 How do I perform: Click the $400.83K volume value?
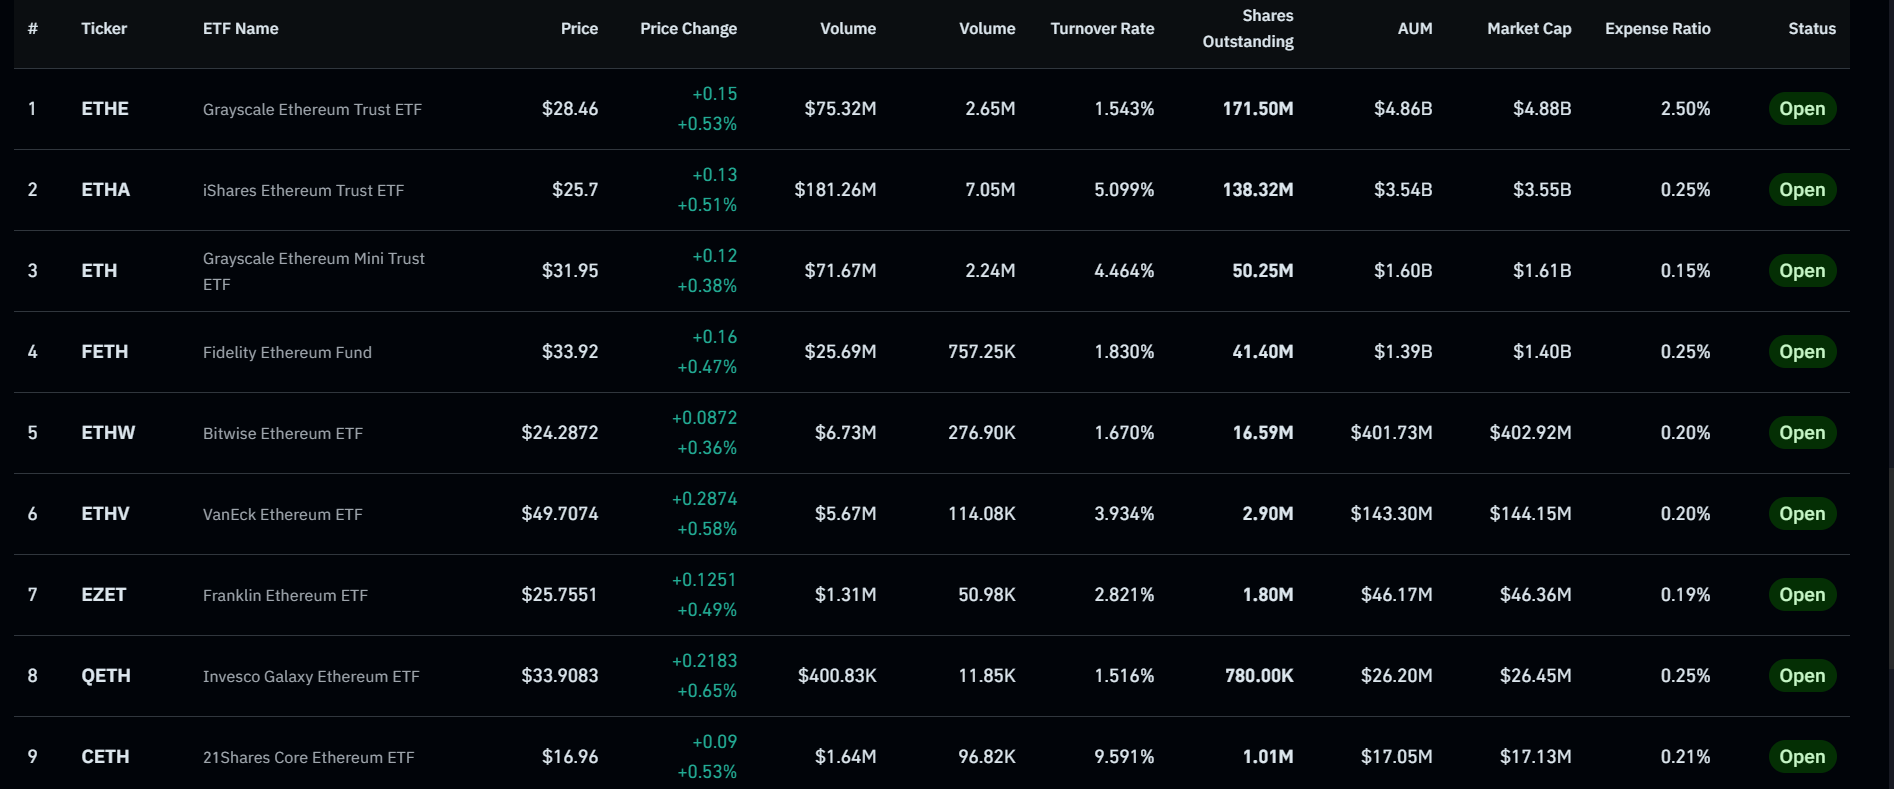point(837,676)
